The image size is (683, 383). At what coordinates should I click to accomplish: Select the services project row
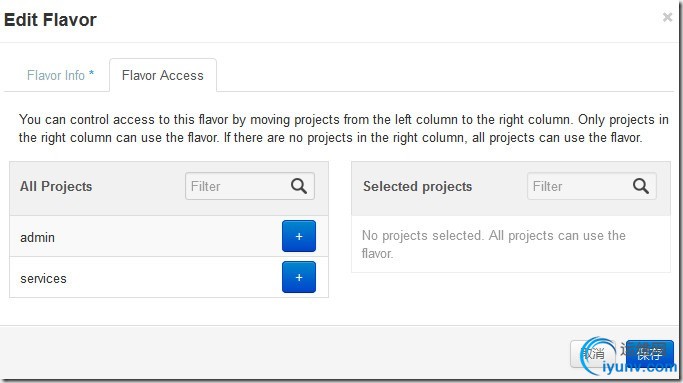click(169, 278)
